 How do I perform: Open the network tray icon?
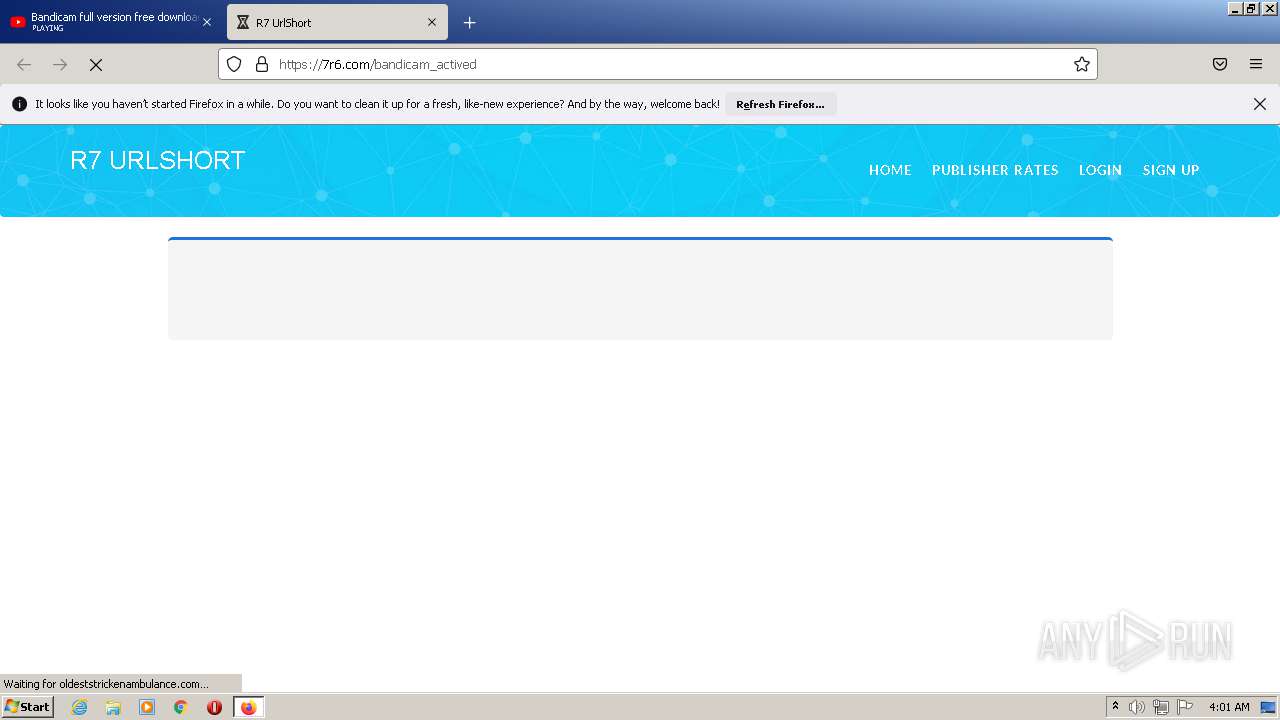1161,707
